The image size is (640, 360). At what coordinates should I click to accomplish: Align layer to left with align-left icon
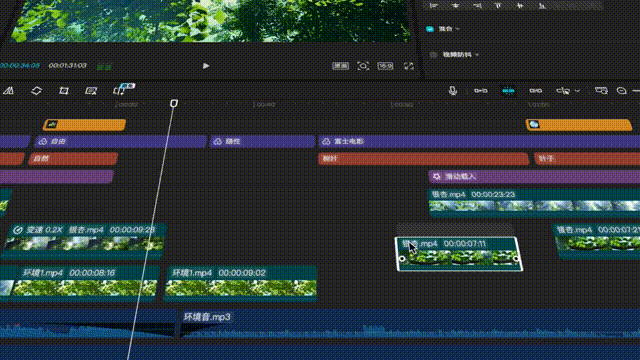[x=434, y=5]
